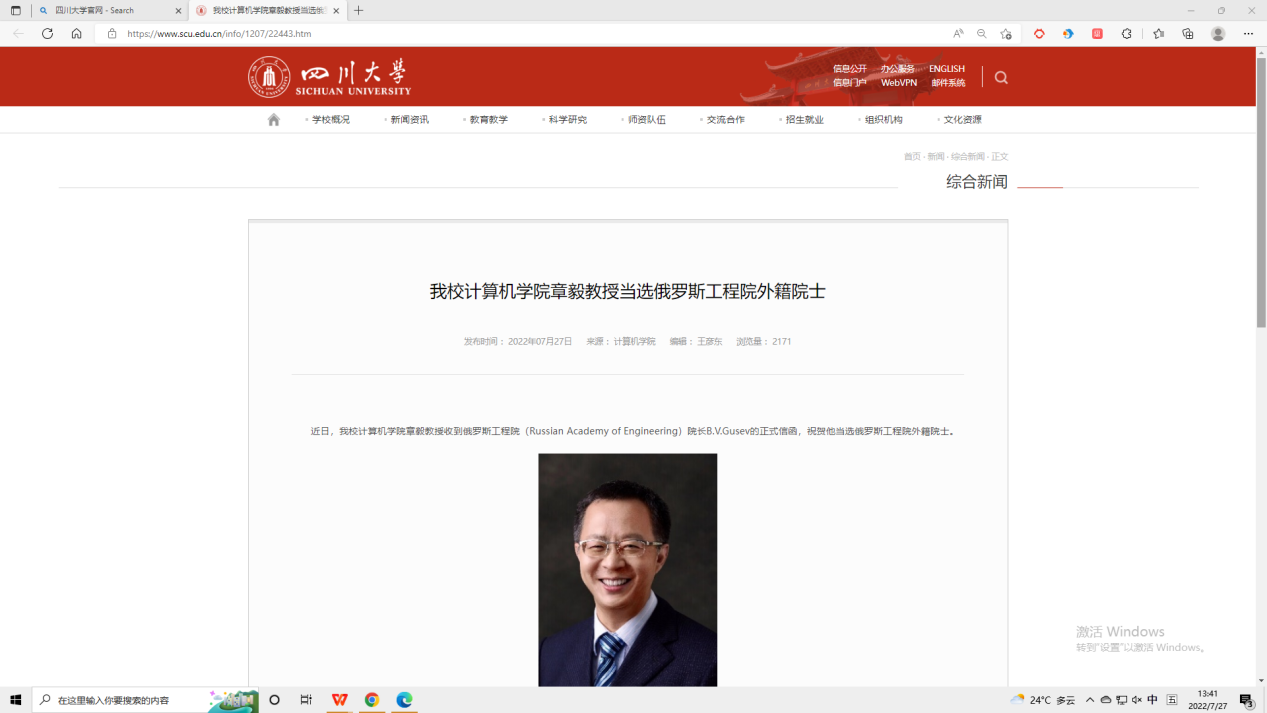This screenshot has width=1267, height=713.
Task: Open the ENGLISH version link
Action: 945,69
